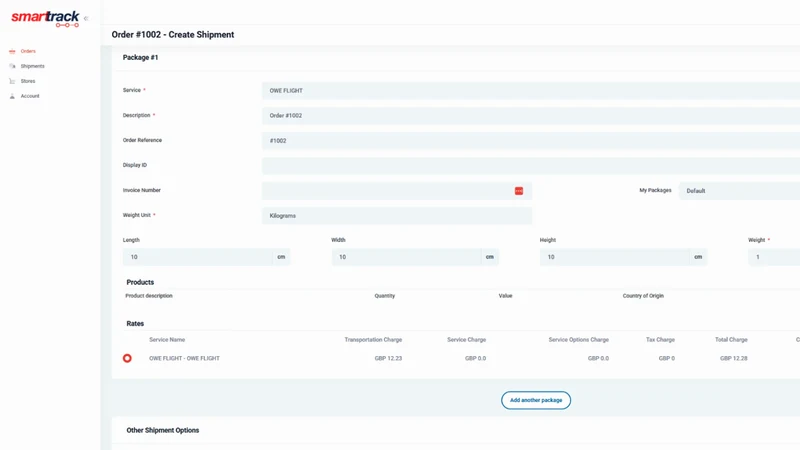
Task: Click the GBP 0 tax charge value
Action: point(667,359)
